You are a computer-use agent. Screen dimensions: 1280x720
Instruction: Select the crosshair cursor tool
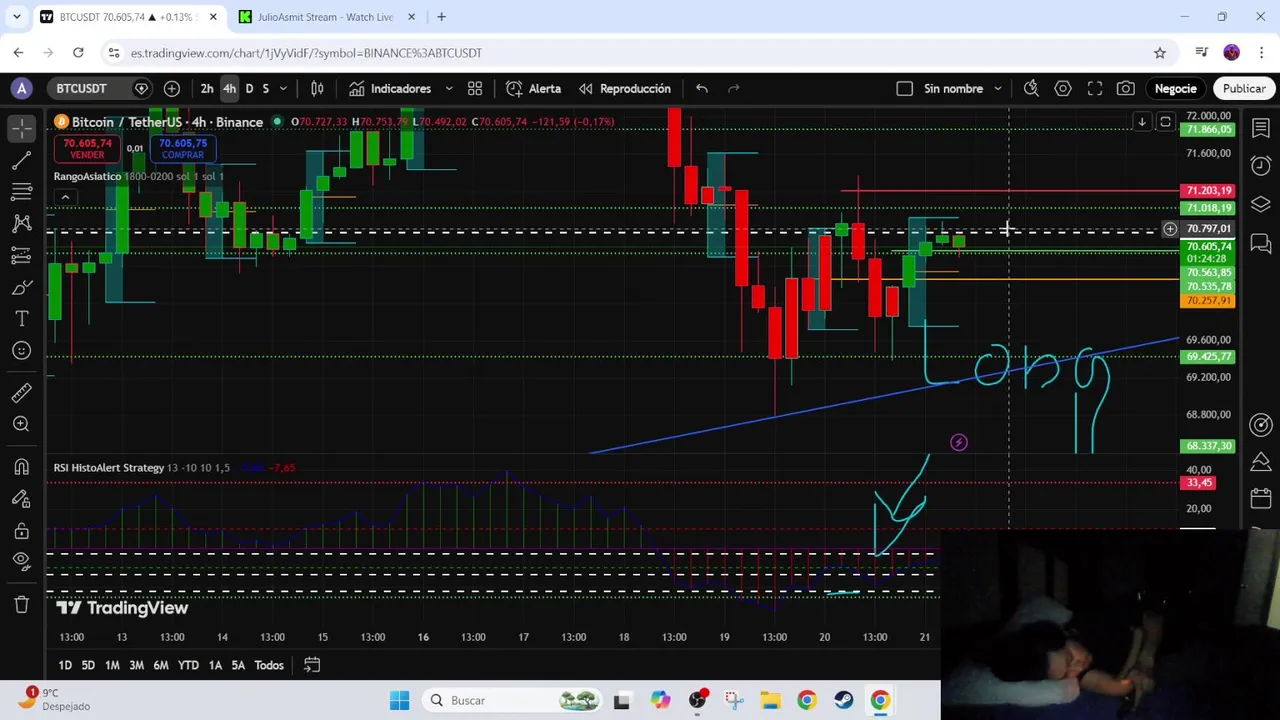[x=21, y=127]
